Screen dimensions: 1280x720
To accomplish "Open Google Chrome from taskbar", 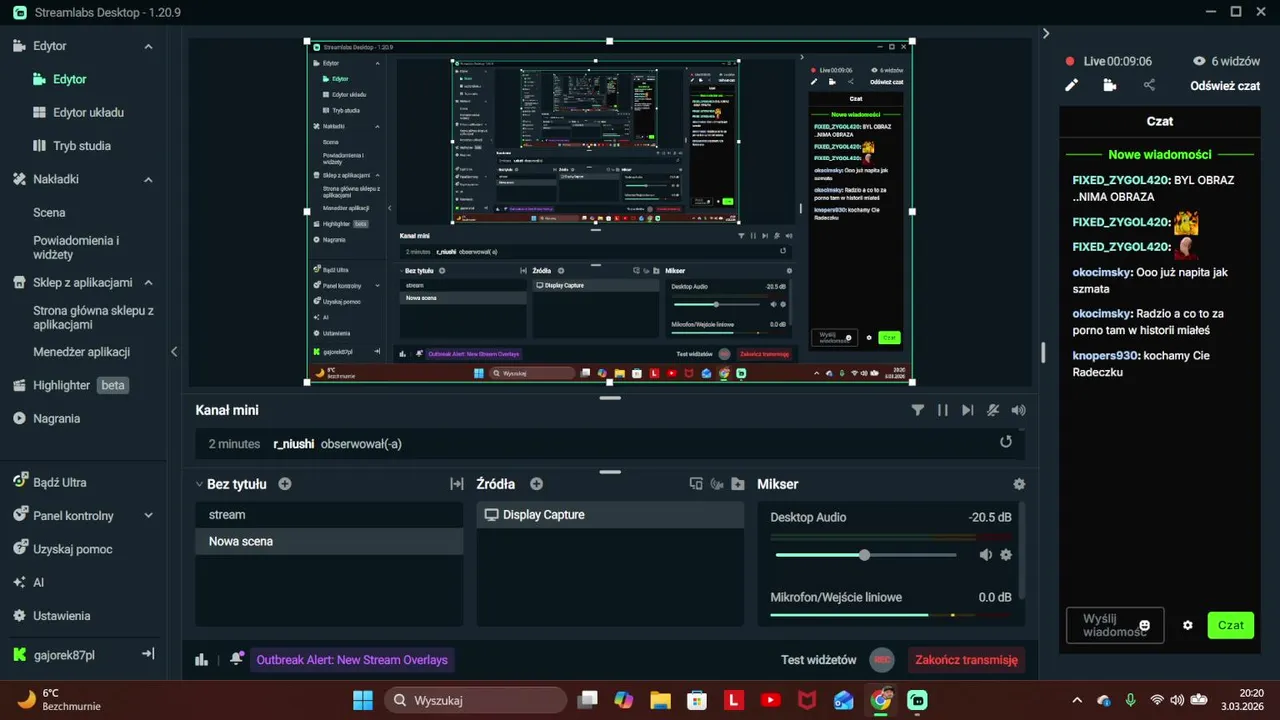I will click(x=880, y=700).
